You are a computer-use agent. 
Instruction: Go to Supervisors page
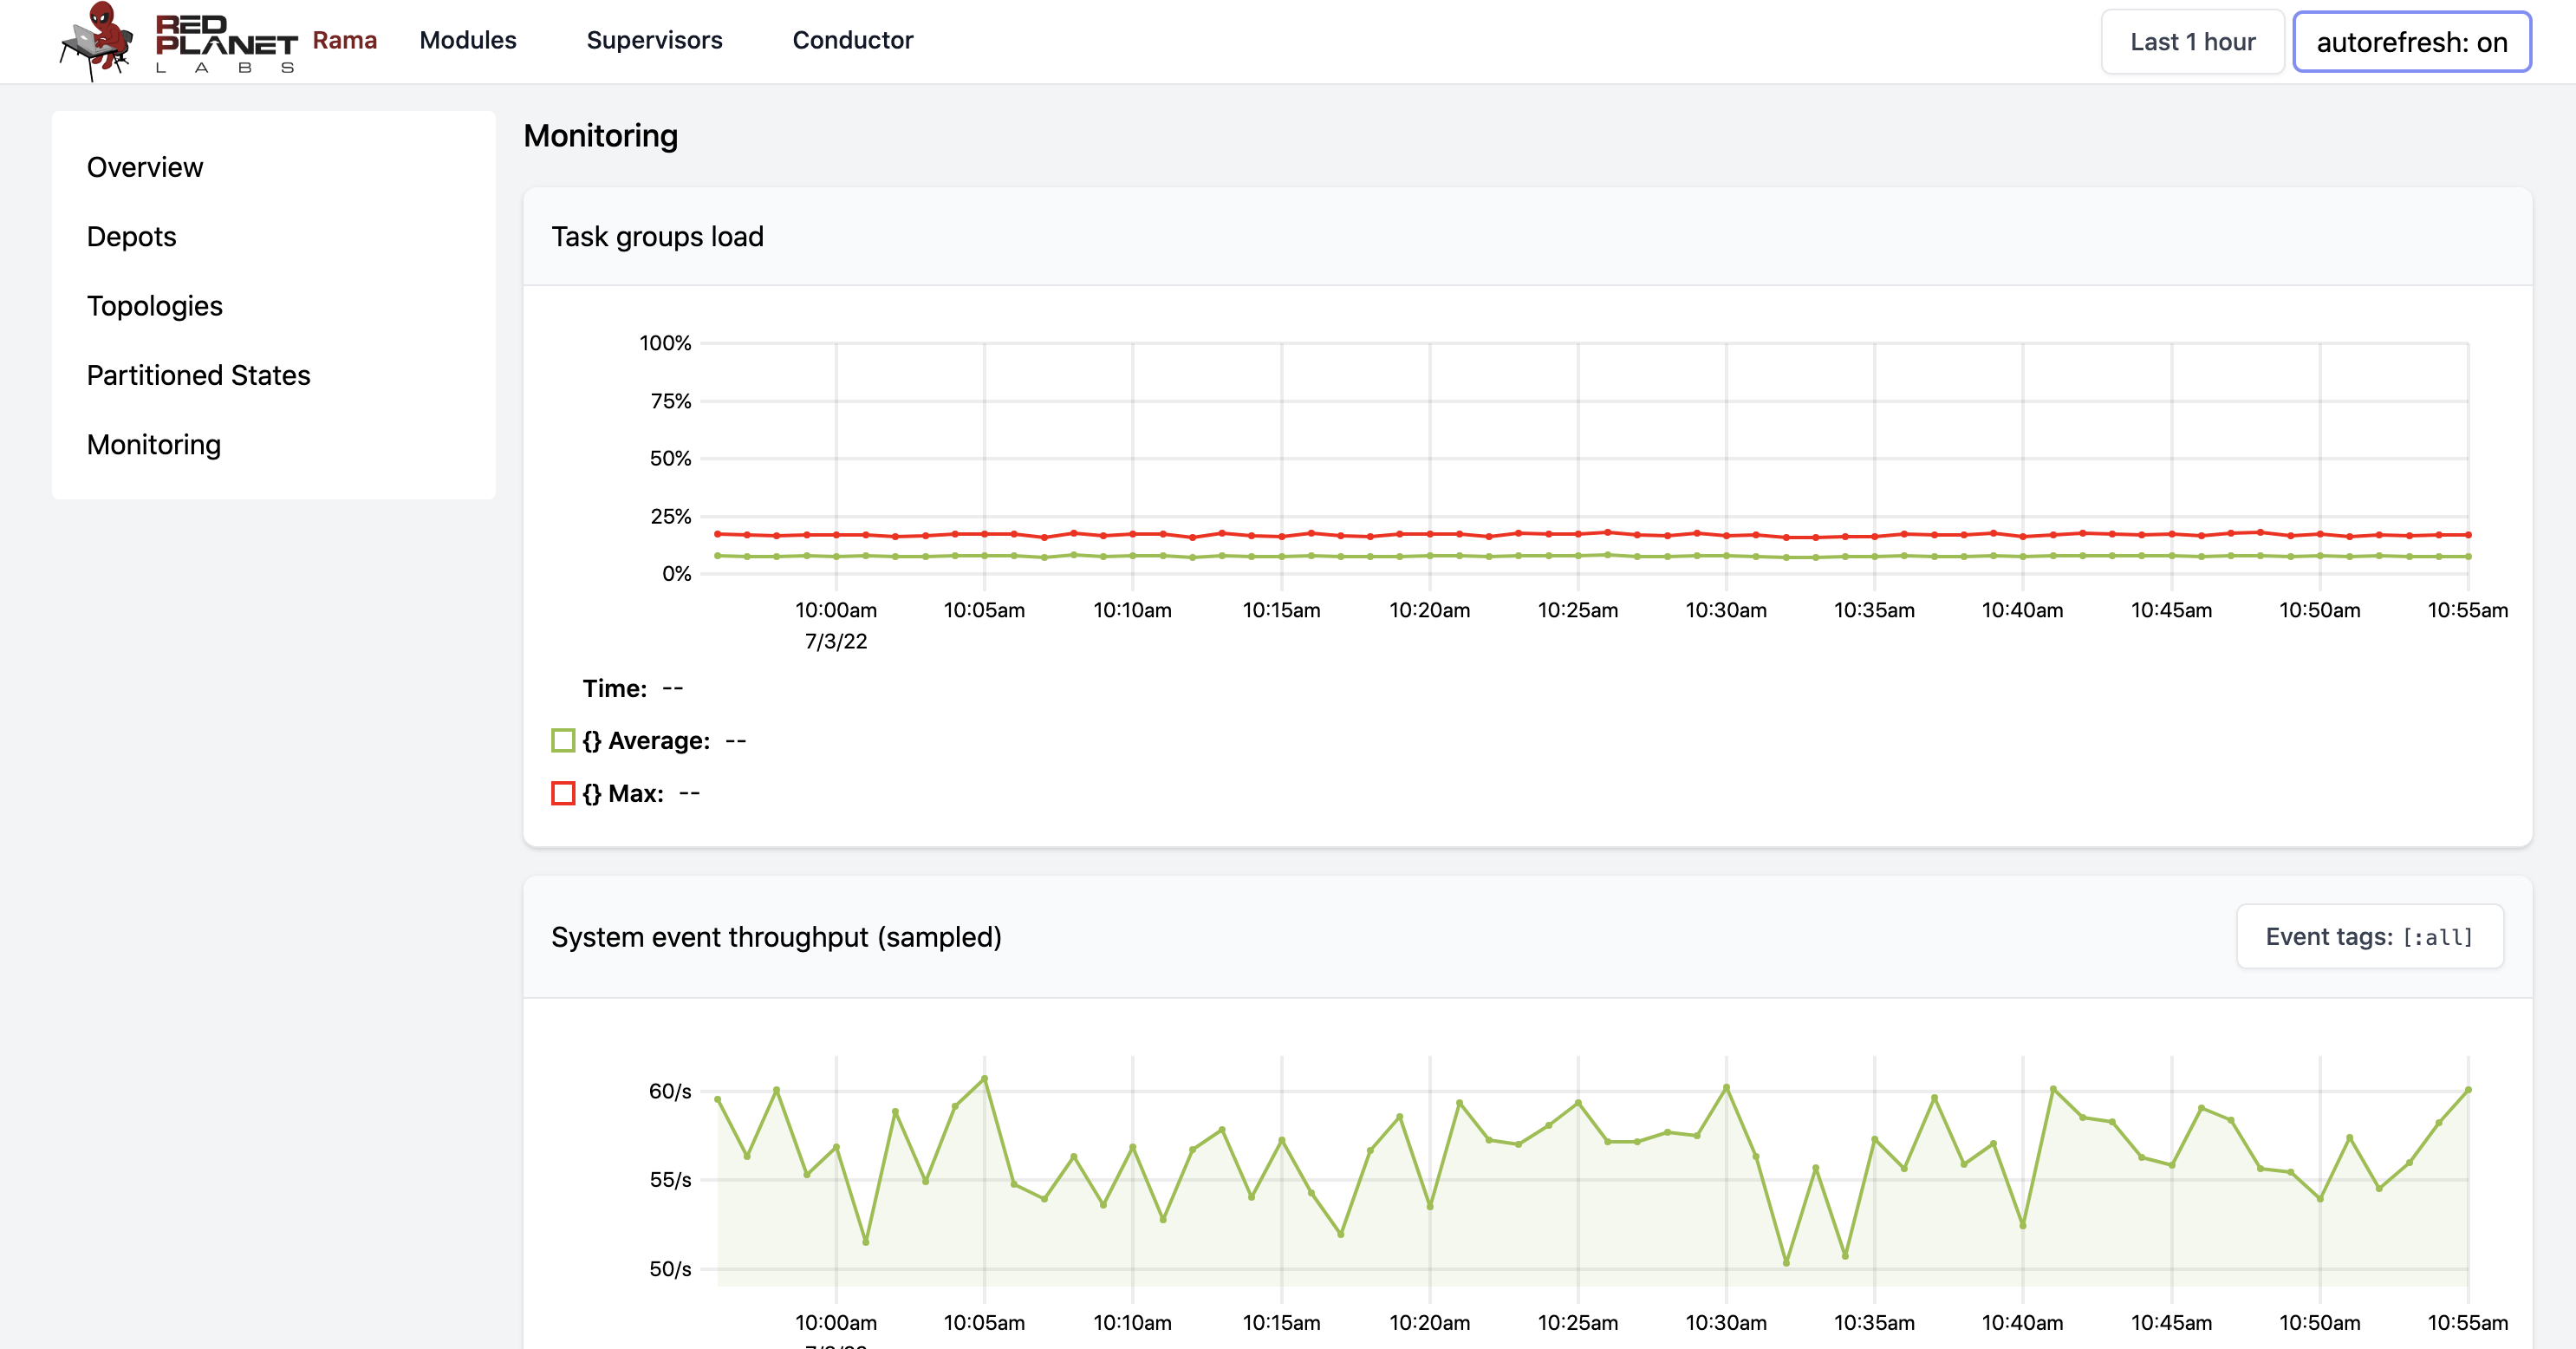click(x=654, y=40)
